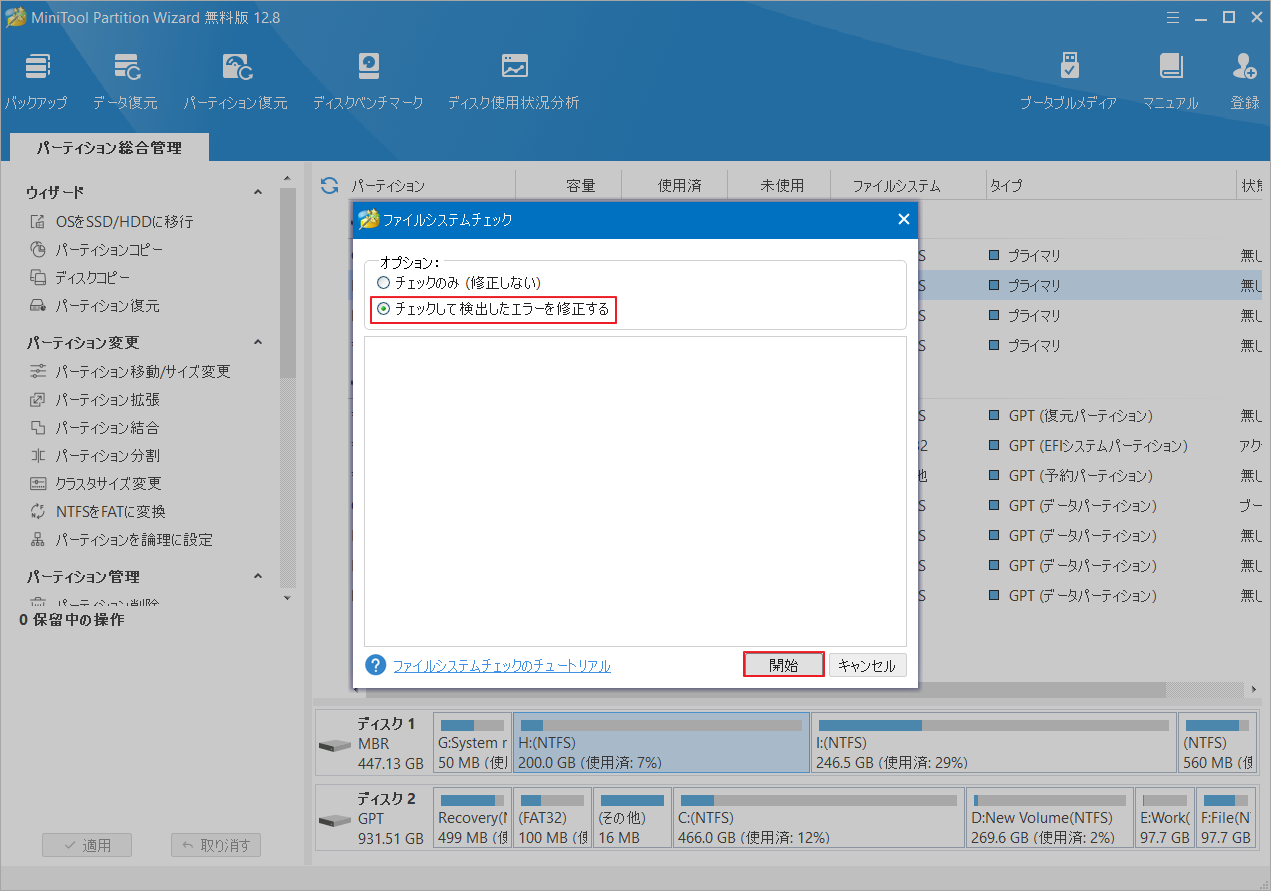The image size is (1271, 891).
Task: Collapse the パーティション管理 section
Action: pyautogui.click(x=258, y=576)
